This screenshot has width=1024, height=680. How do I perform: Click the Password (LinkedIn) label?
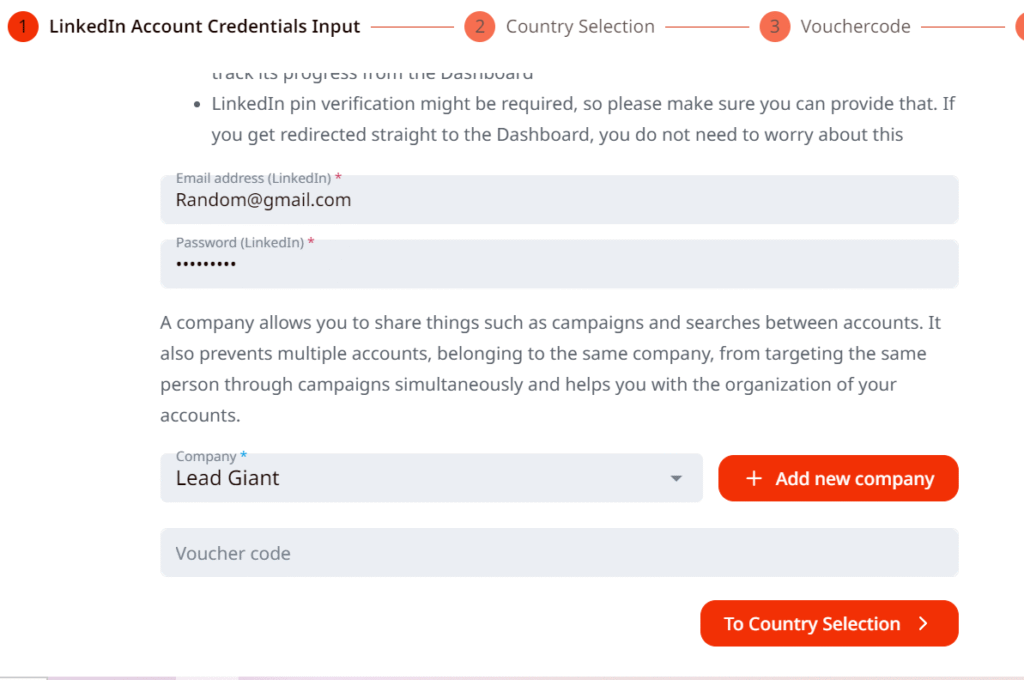click(240, 242)
